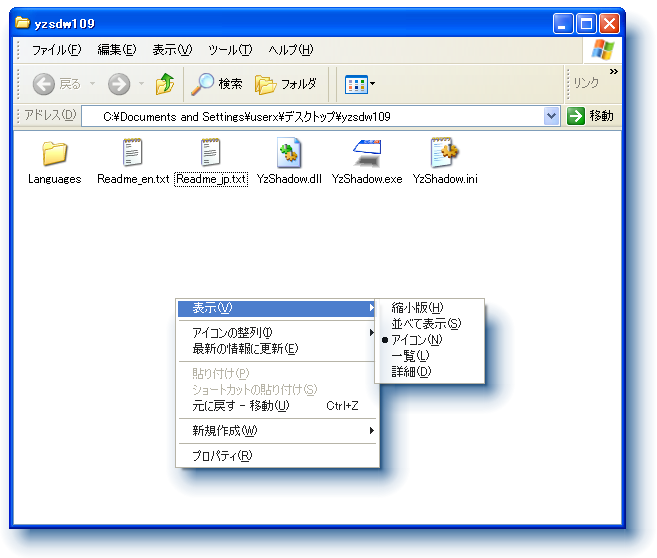The height and width of the screenshot is (558, 657).
Task: Click the Back (戻る) arrow icon
Action: coord(44,84)
